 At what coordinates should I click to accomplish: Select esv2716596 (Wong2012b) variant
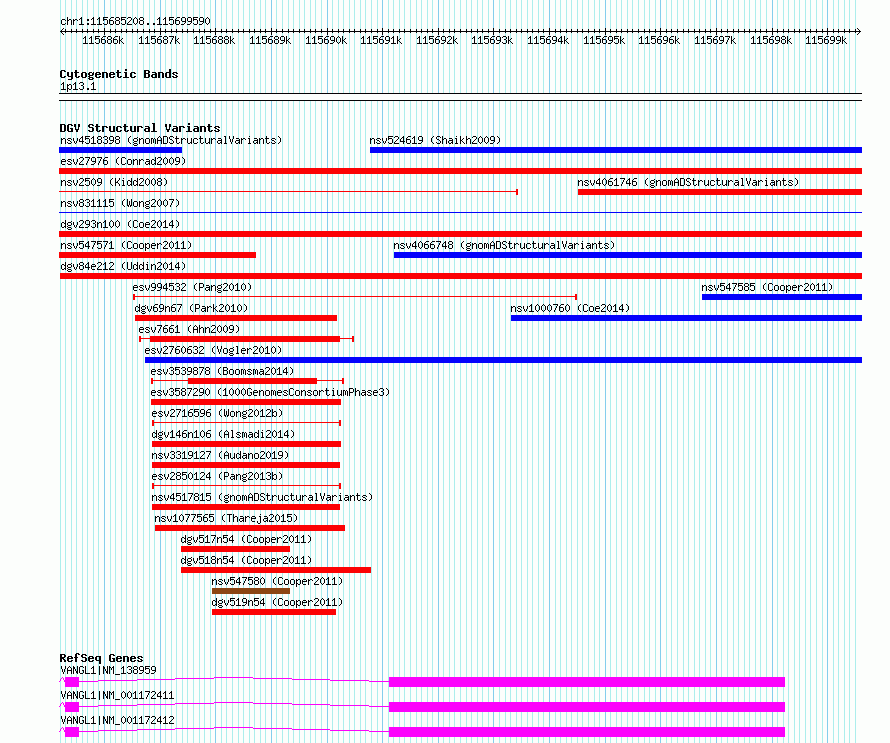point(246,423)
